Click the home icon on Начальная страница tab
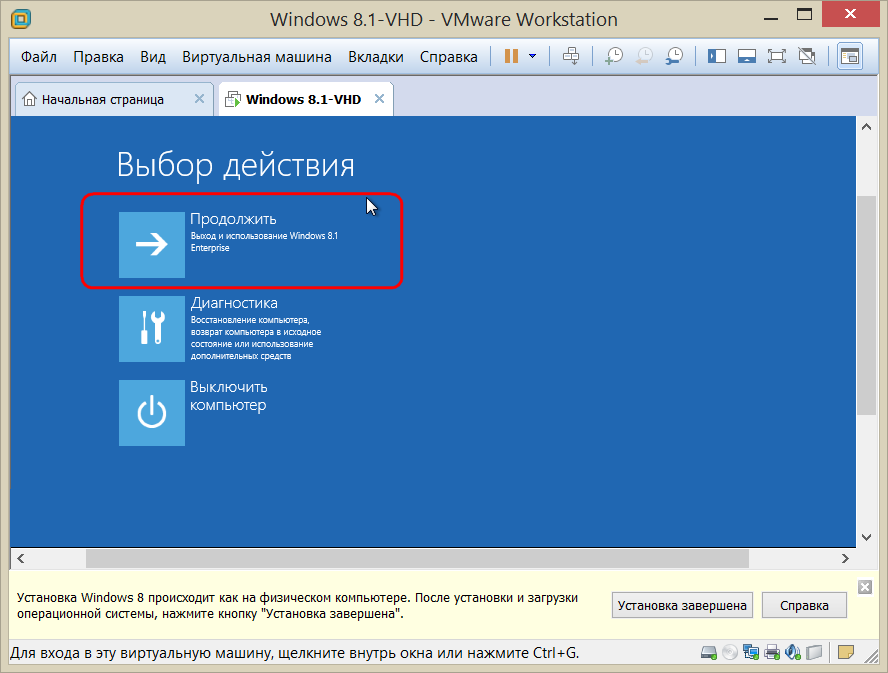Viewport: 888px width, 673px height. pyautogui.click(x=29, y=99)
